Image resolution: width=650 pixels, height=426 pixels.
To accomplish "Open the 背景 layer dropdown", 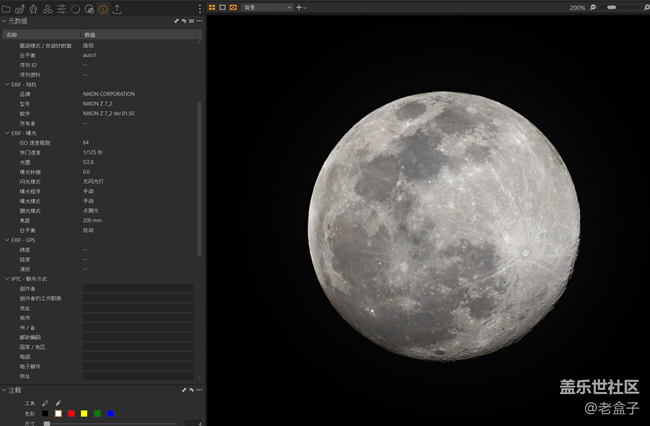I will click(x=267, y=7).
